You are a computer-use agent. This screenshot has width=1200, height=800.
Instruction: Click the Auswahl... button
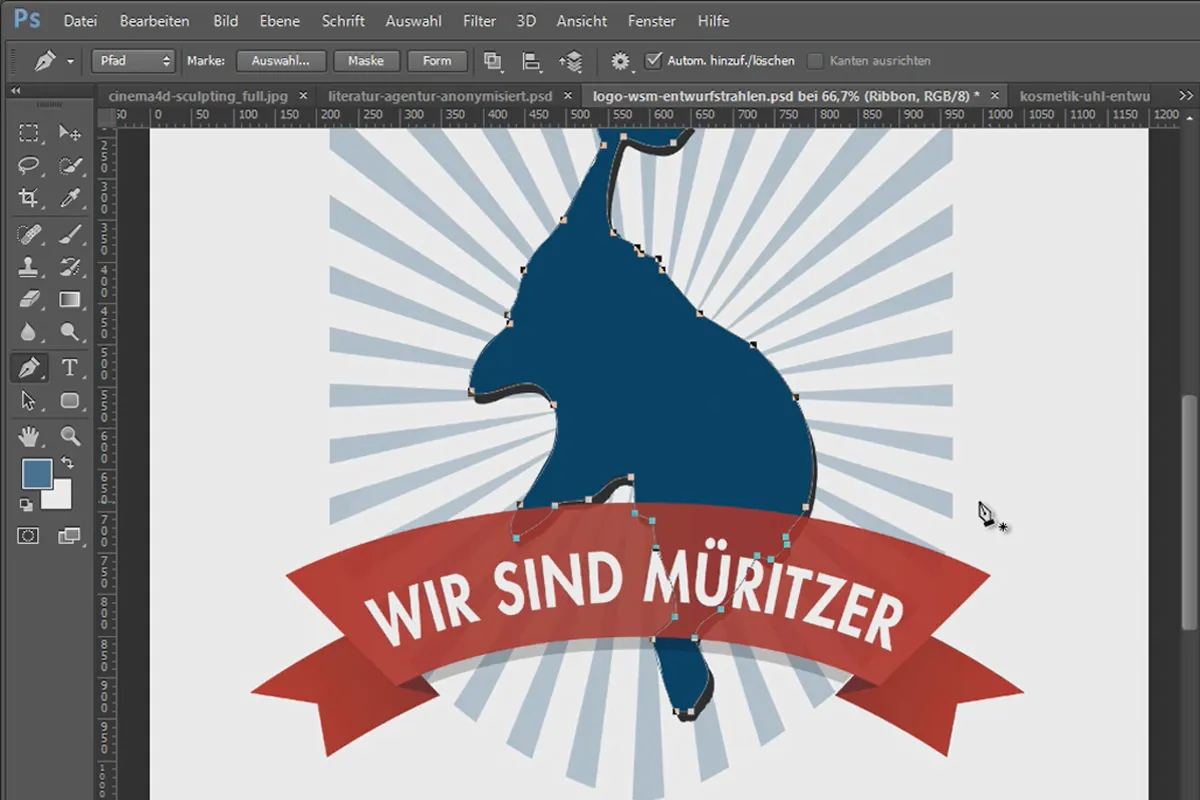tap(281, 61)
